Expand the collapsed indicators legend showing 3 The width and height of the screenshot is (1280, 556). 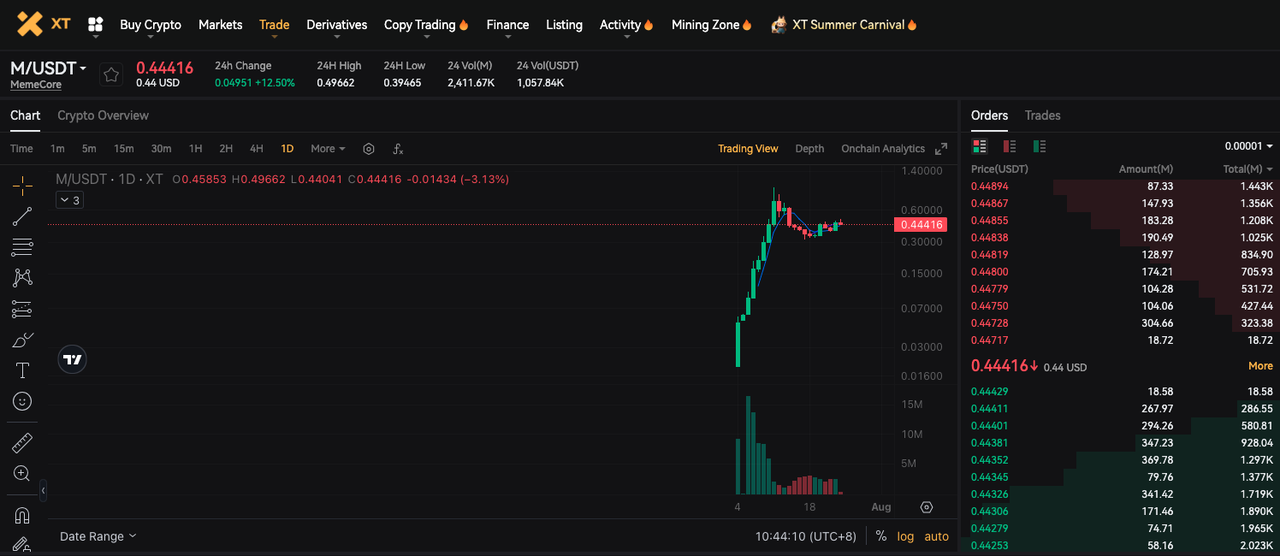[x=69, y=201]
